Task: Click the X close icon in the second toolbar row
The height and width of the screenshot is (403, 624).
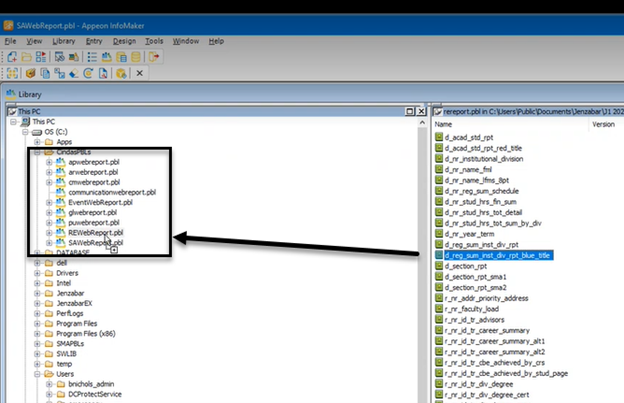Action: (139, 73)
